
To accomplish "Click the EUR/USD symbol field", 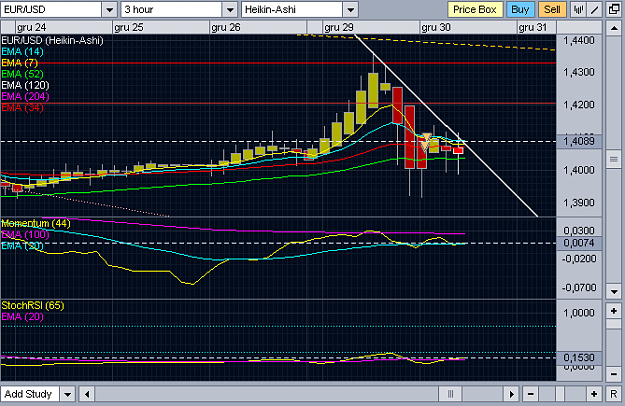I will coord(51,10).
